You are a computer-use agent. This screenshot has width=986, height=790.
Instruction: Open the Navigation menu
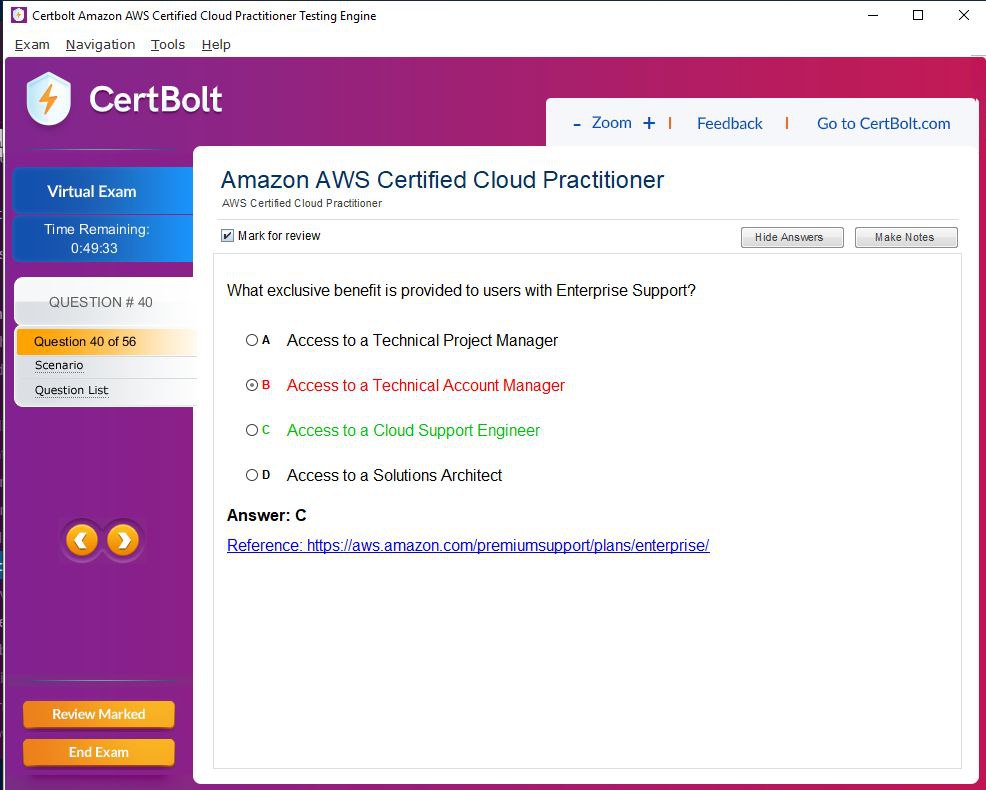100,45
